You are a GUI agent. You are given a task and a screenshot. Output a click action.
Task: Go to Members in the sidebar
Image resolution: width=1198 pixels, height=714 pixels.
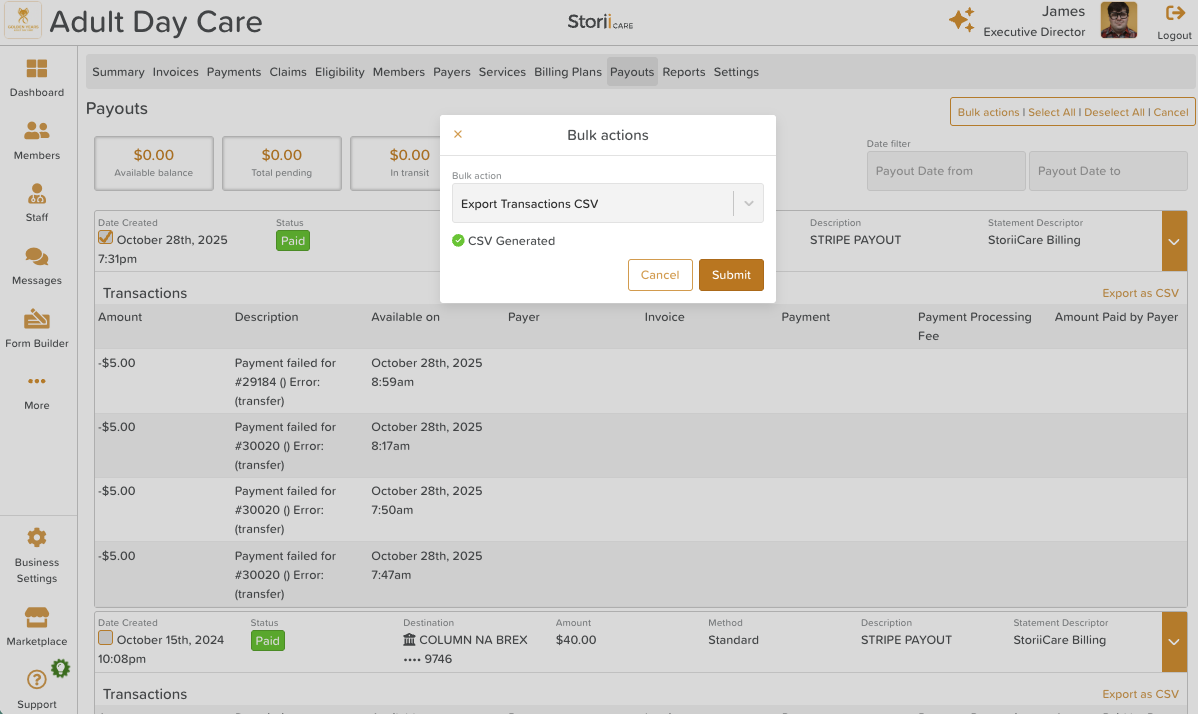tap(37, 131)
